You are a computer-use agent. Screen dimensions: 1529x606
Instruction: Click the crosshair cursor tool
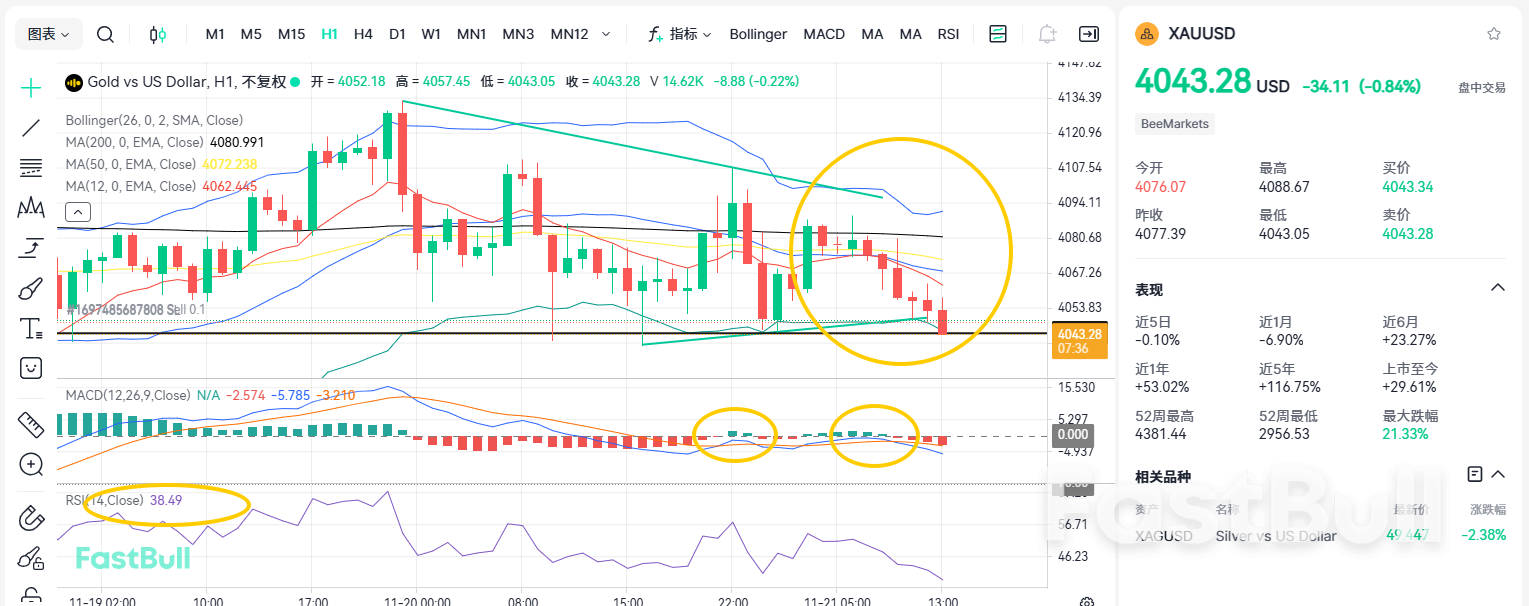click(x=31, y=88)
